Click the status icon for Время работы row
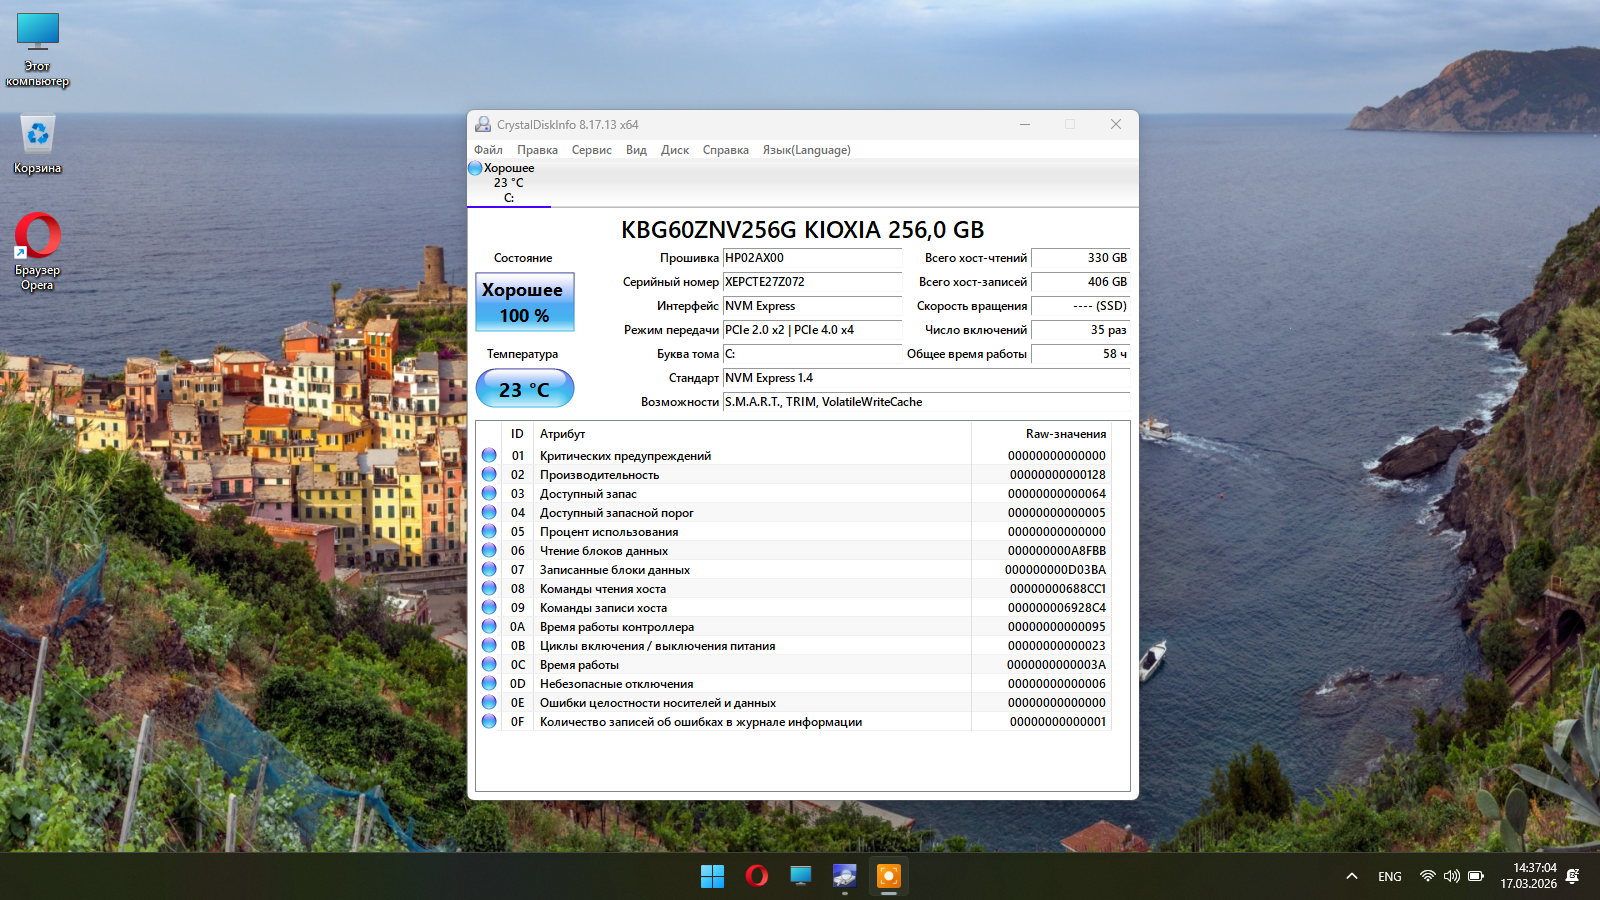The image size is (1600, 900). pyautogui.click(x=489, y=665)
